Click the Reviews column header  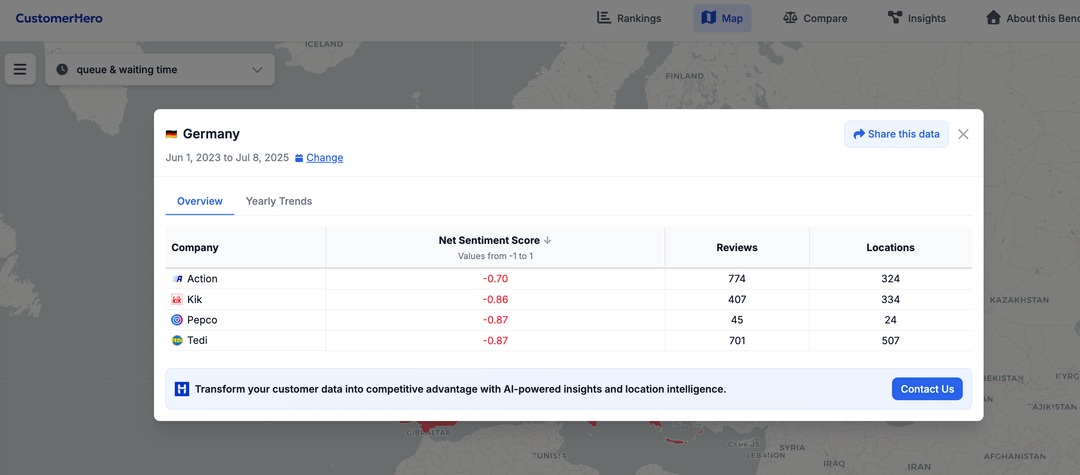tap(736, 247)
